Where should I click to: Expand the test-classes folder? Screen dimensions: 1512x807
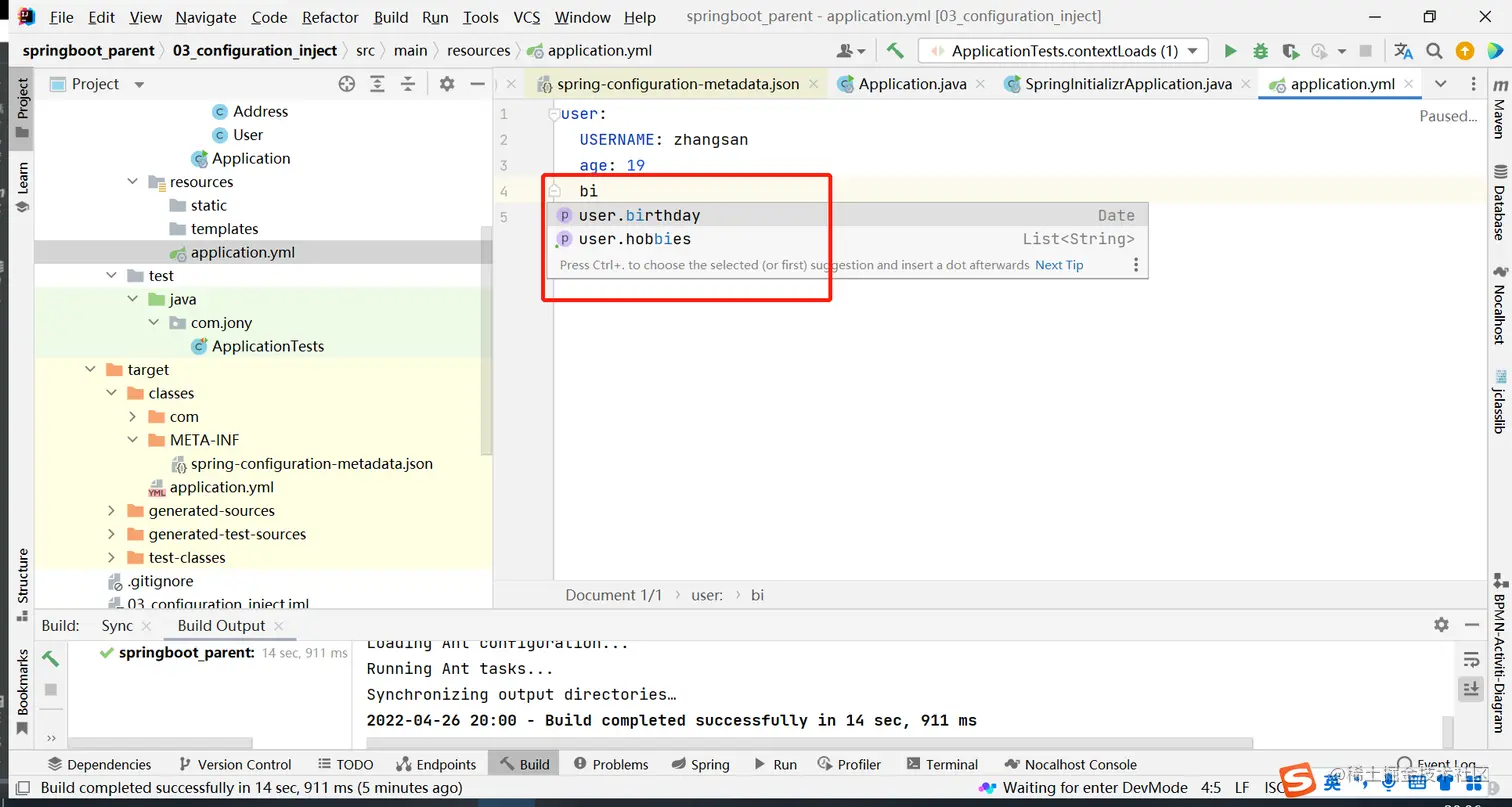pos(112,558)
